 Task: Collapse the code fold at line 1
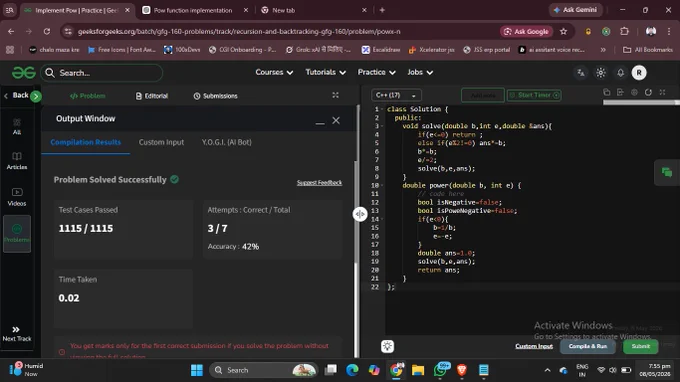pos(382,109)
